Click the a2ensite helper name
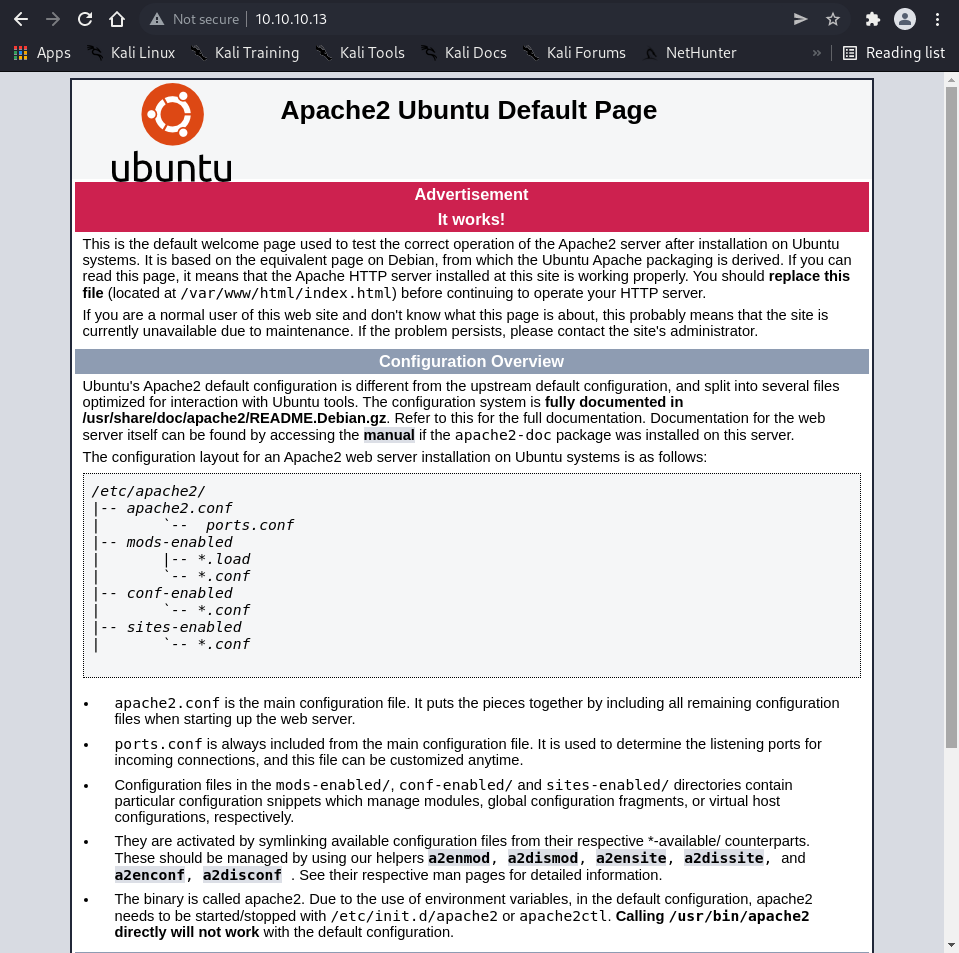This screenshot has height=953, width=959. click(x=631, y=858)
